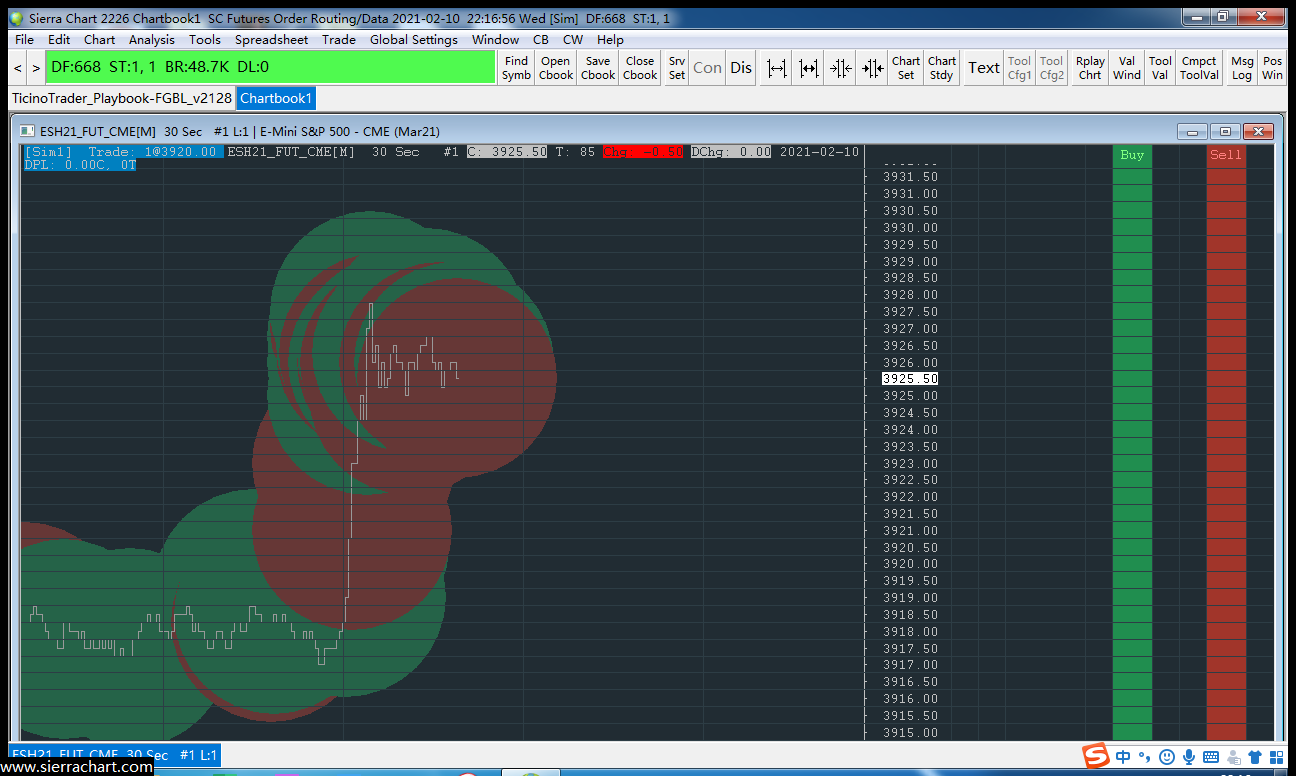Open the Tools menu
Viewport: 1296px width, 776px height.
(205, 40)
